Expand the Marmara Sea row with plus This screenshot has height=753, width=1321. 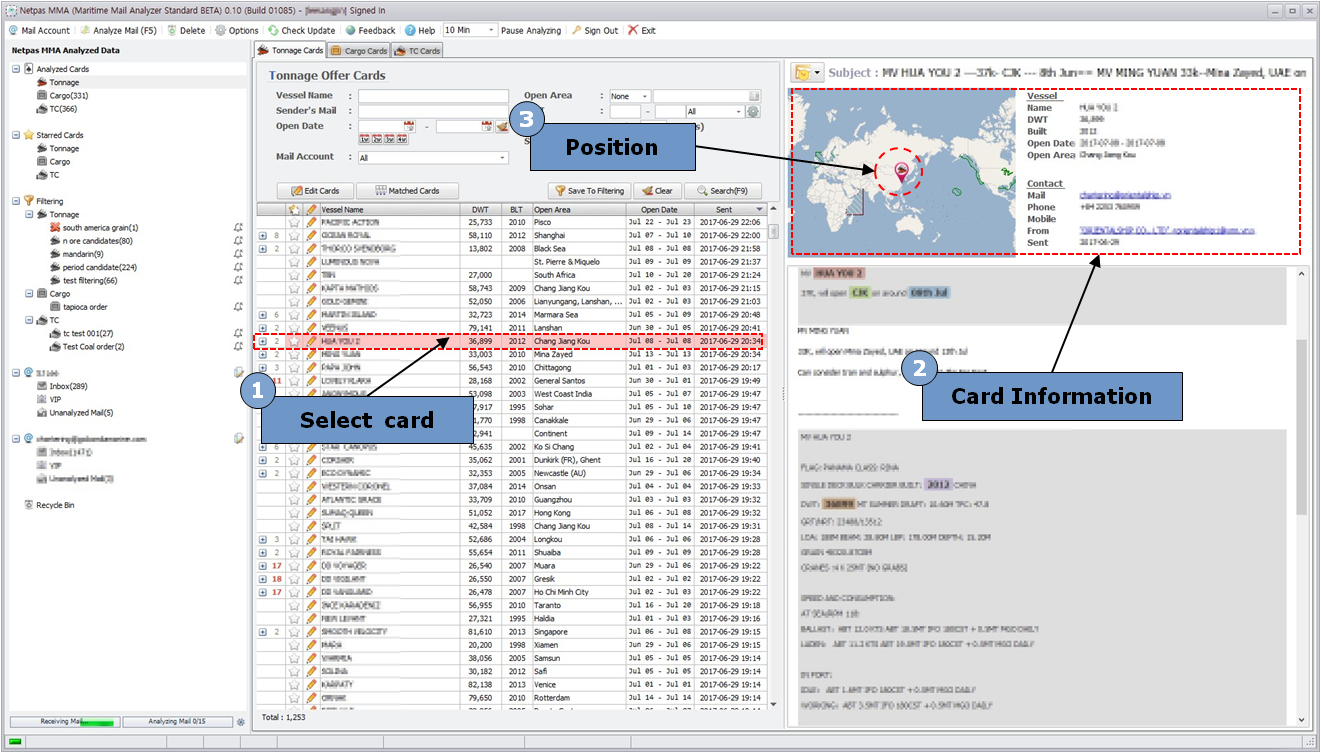point(262,314)
